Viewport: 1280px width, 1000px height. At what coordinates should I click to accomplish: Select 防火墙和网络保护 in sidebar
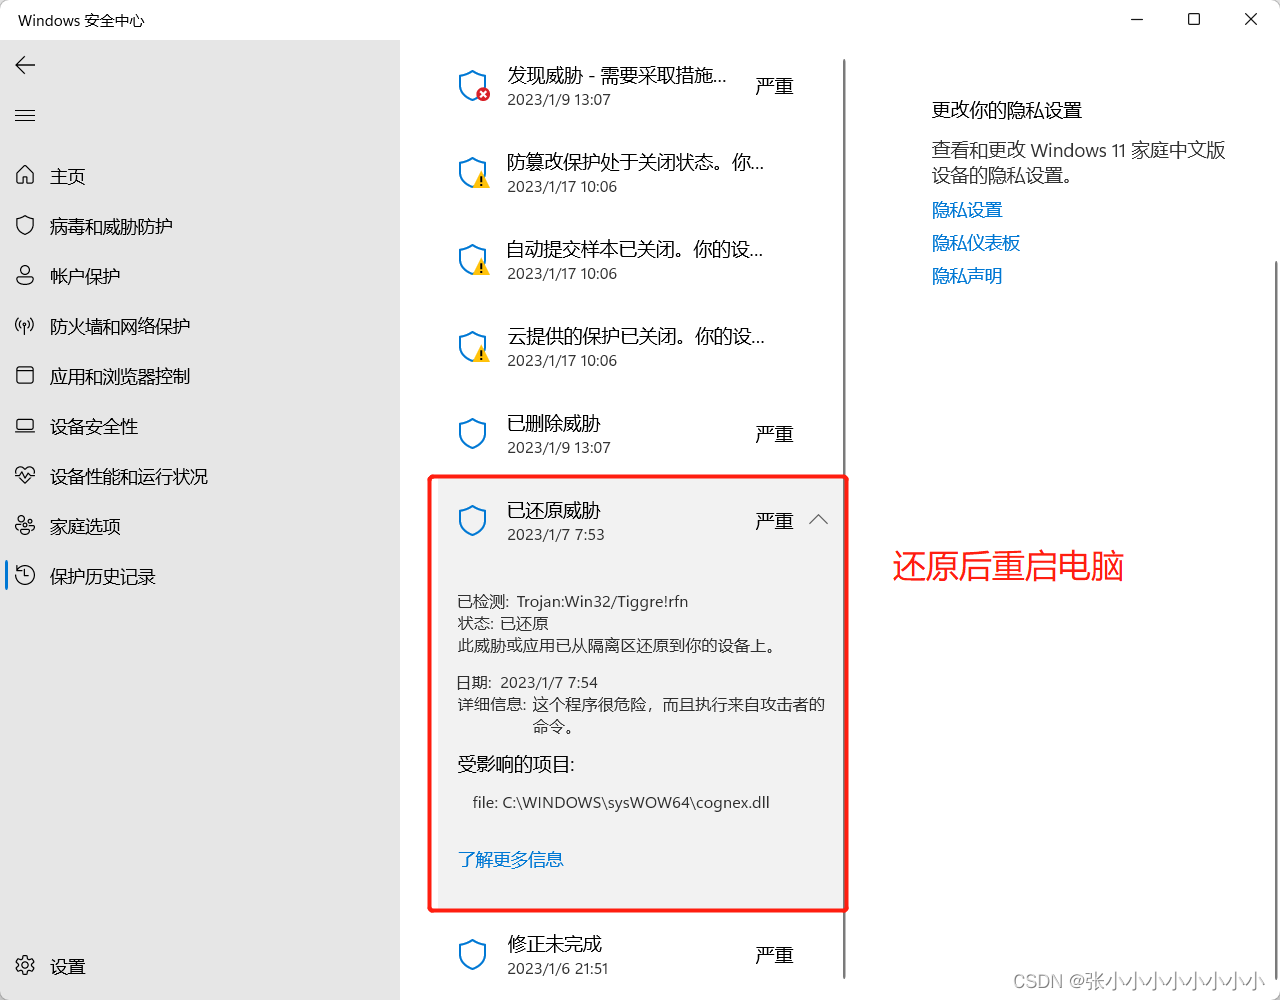[120, 326]
